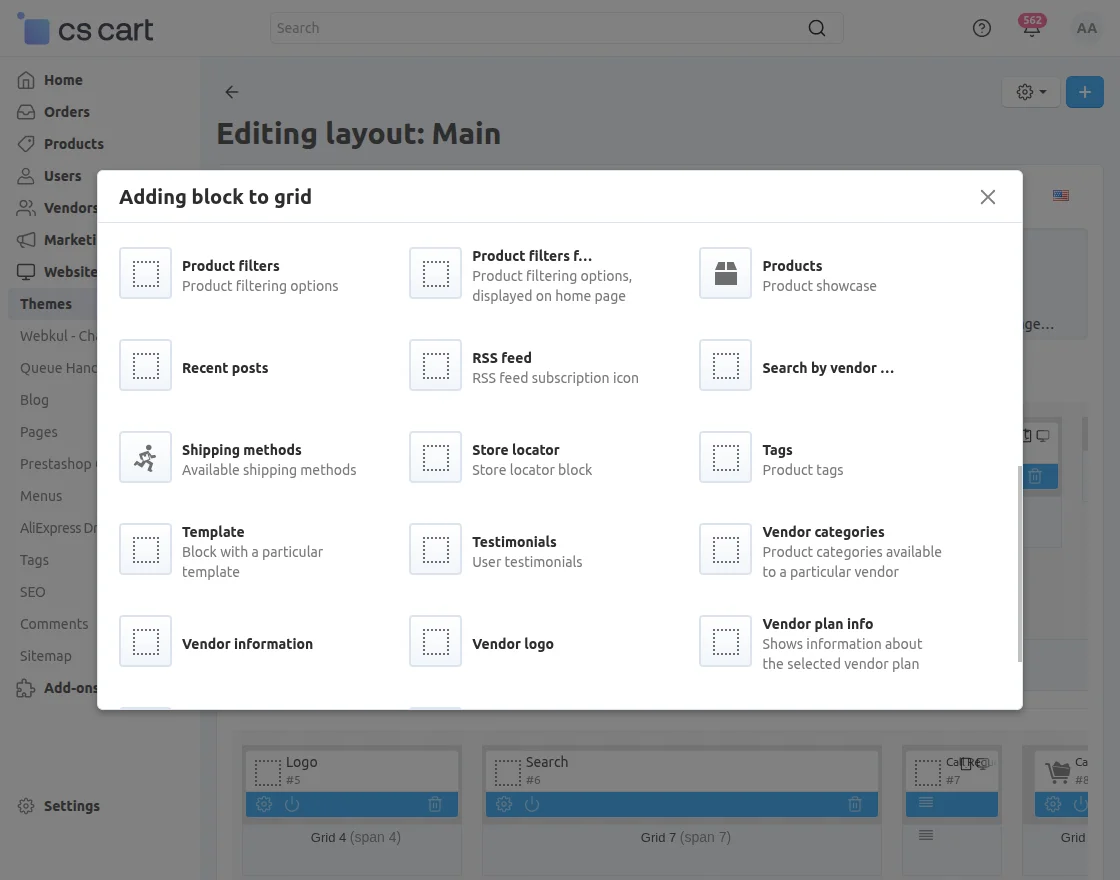Click into the top Search field

pyautogui.click(x=540, y=28)
